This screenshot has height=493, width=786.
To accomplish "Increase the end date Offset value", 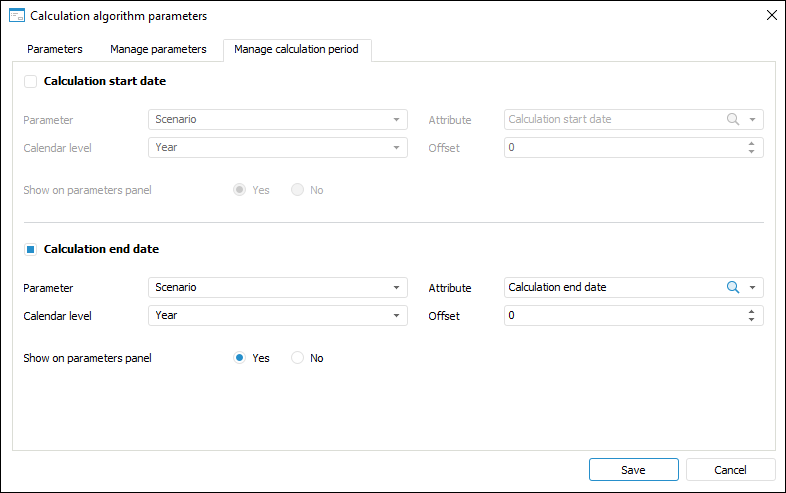I will tap(751, 311).
